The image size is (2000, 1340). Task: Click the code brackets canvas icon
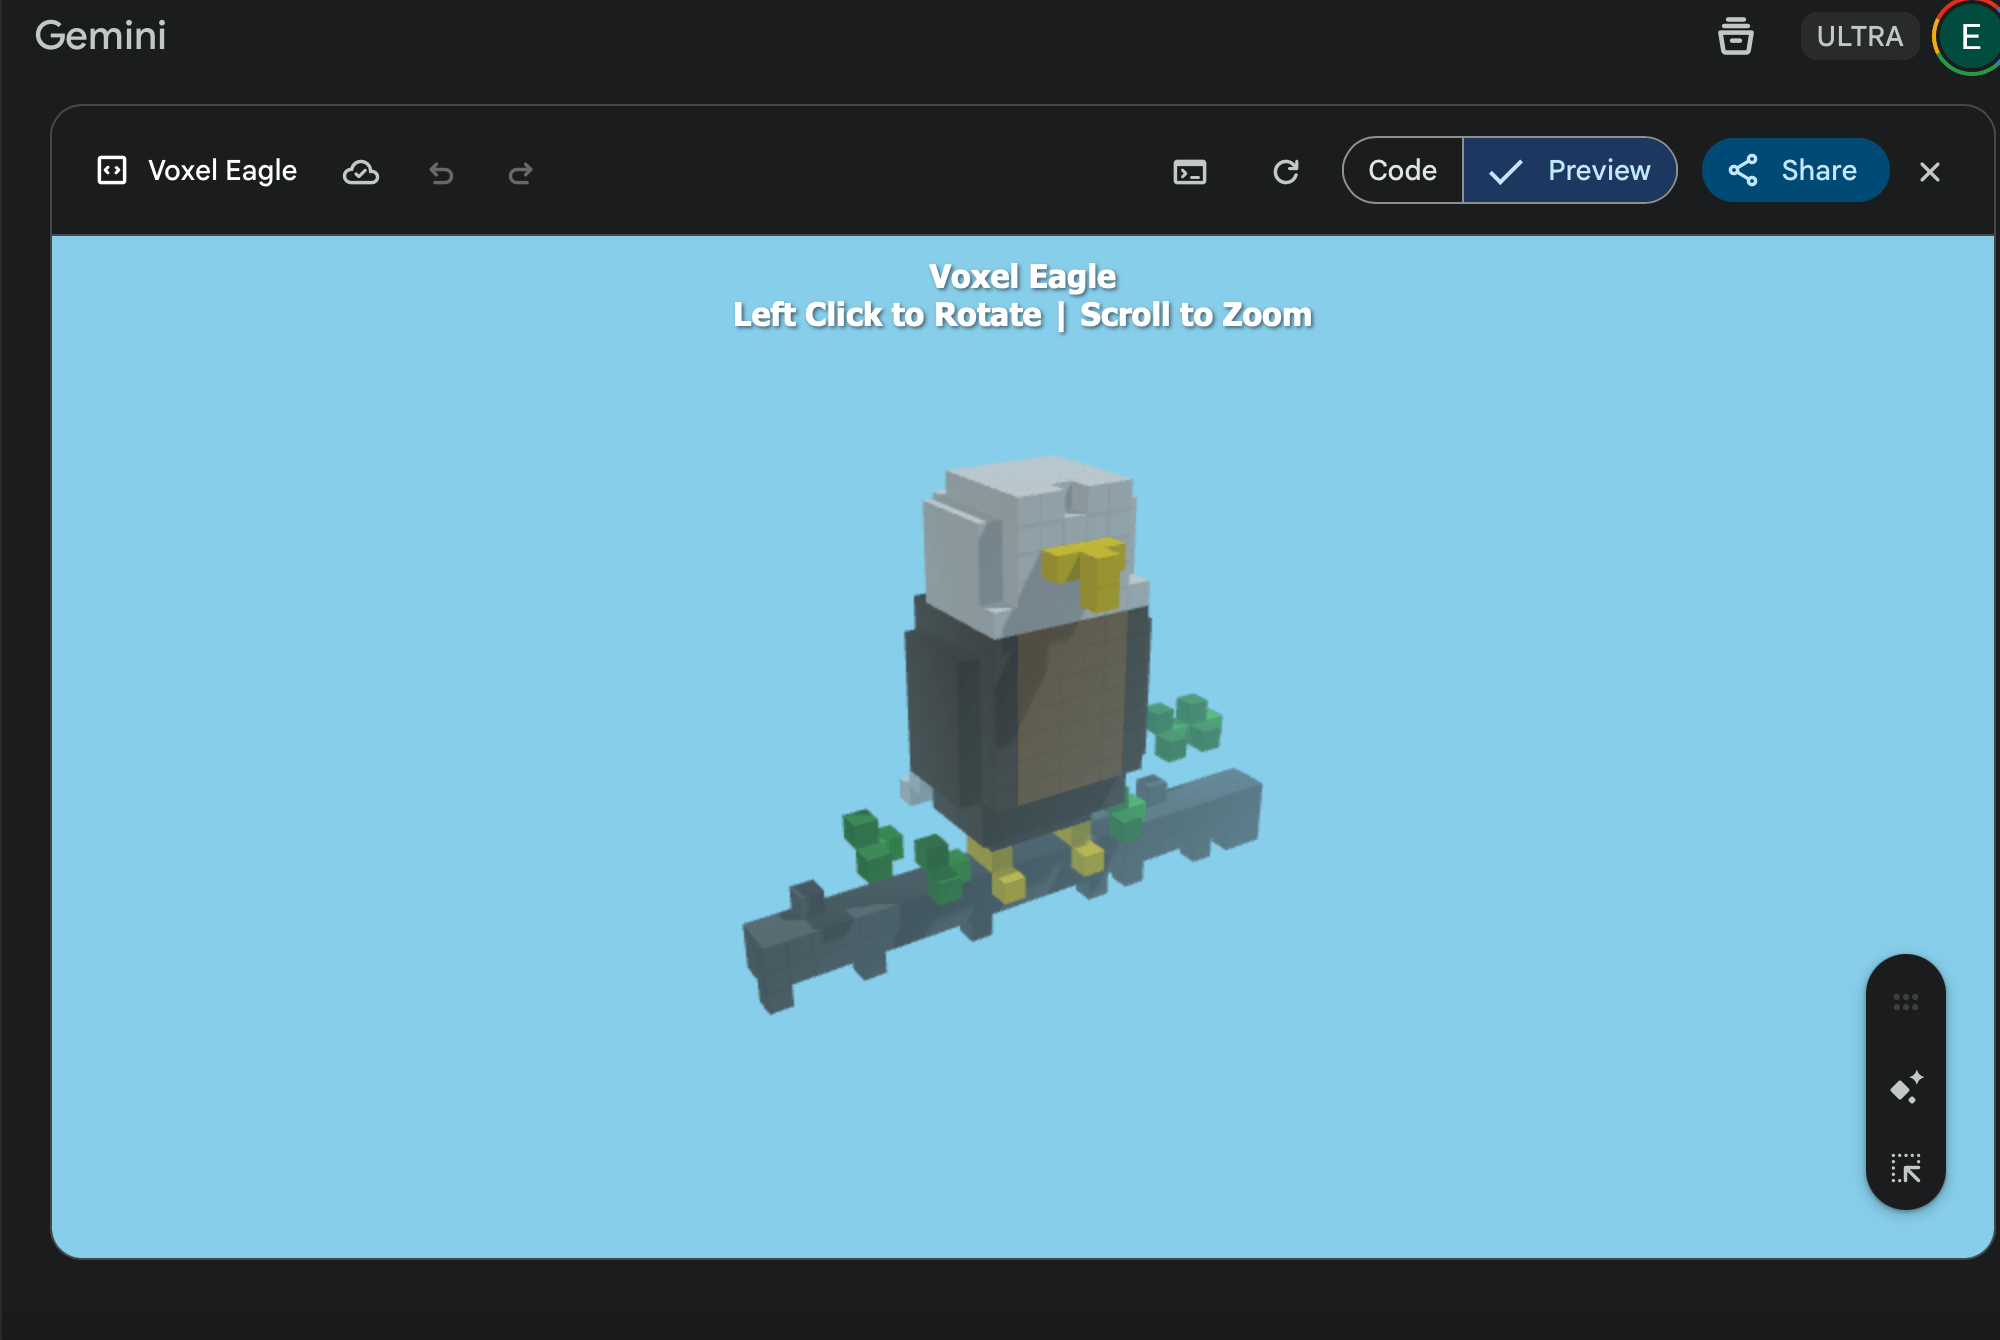click(x=112, y=170)
